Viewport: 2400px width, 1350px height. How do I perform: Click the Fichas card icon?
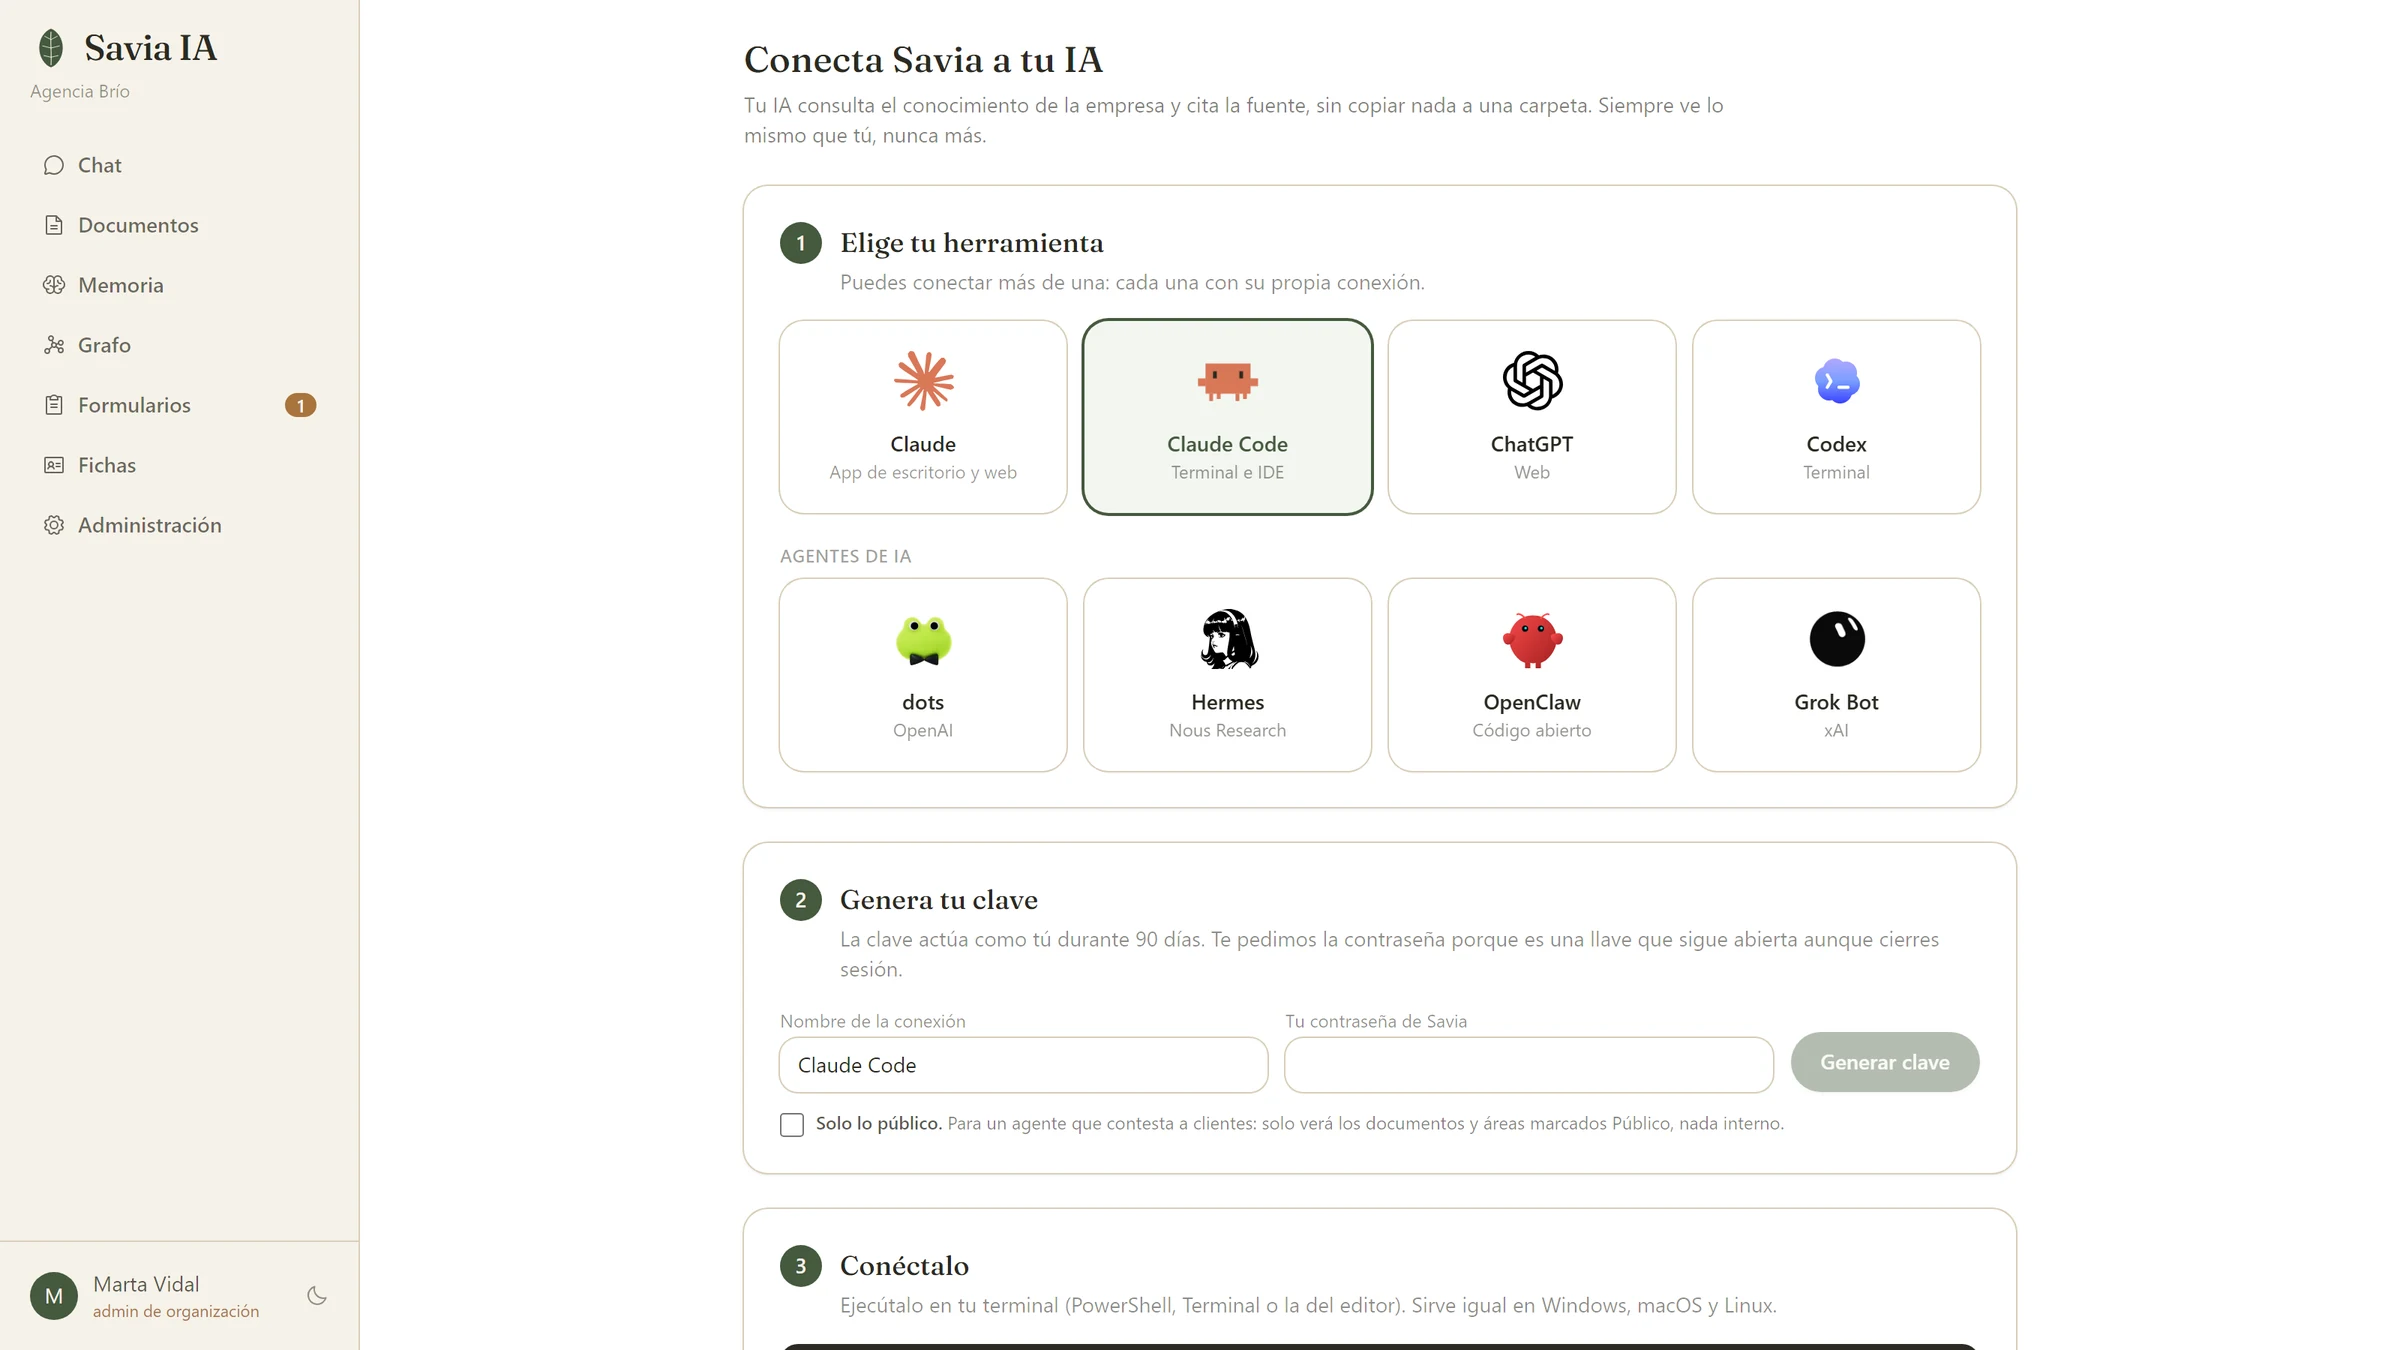click(x=54, y=465)
